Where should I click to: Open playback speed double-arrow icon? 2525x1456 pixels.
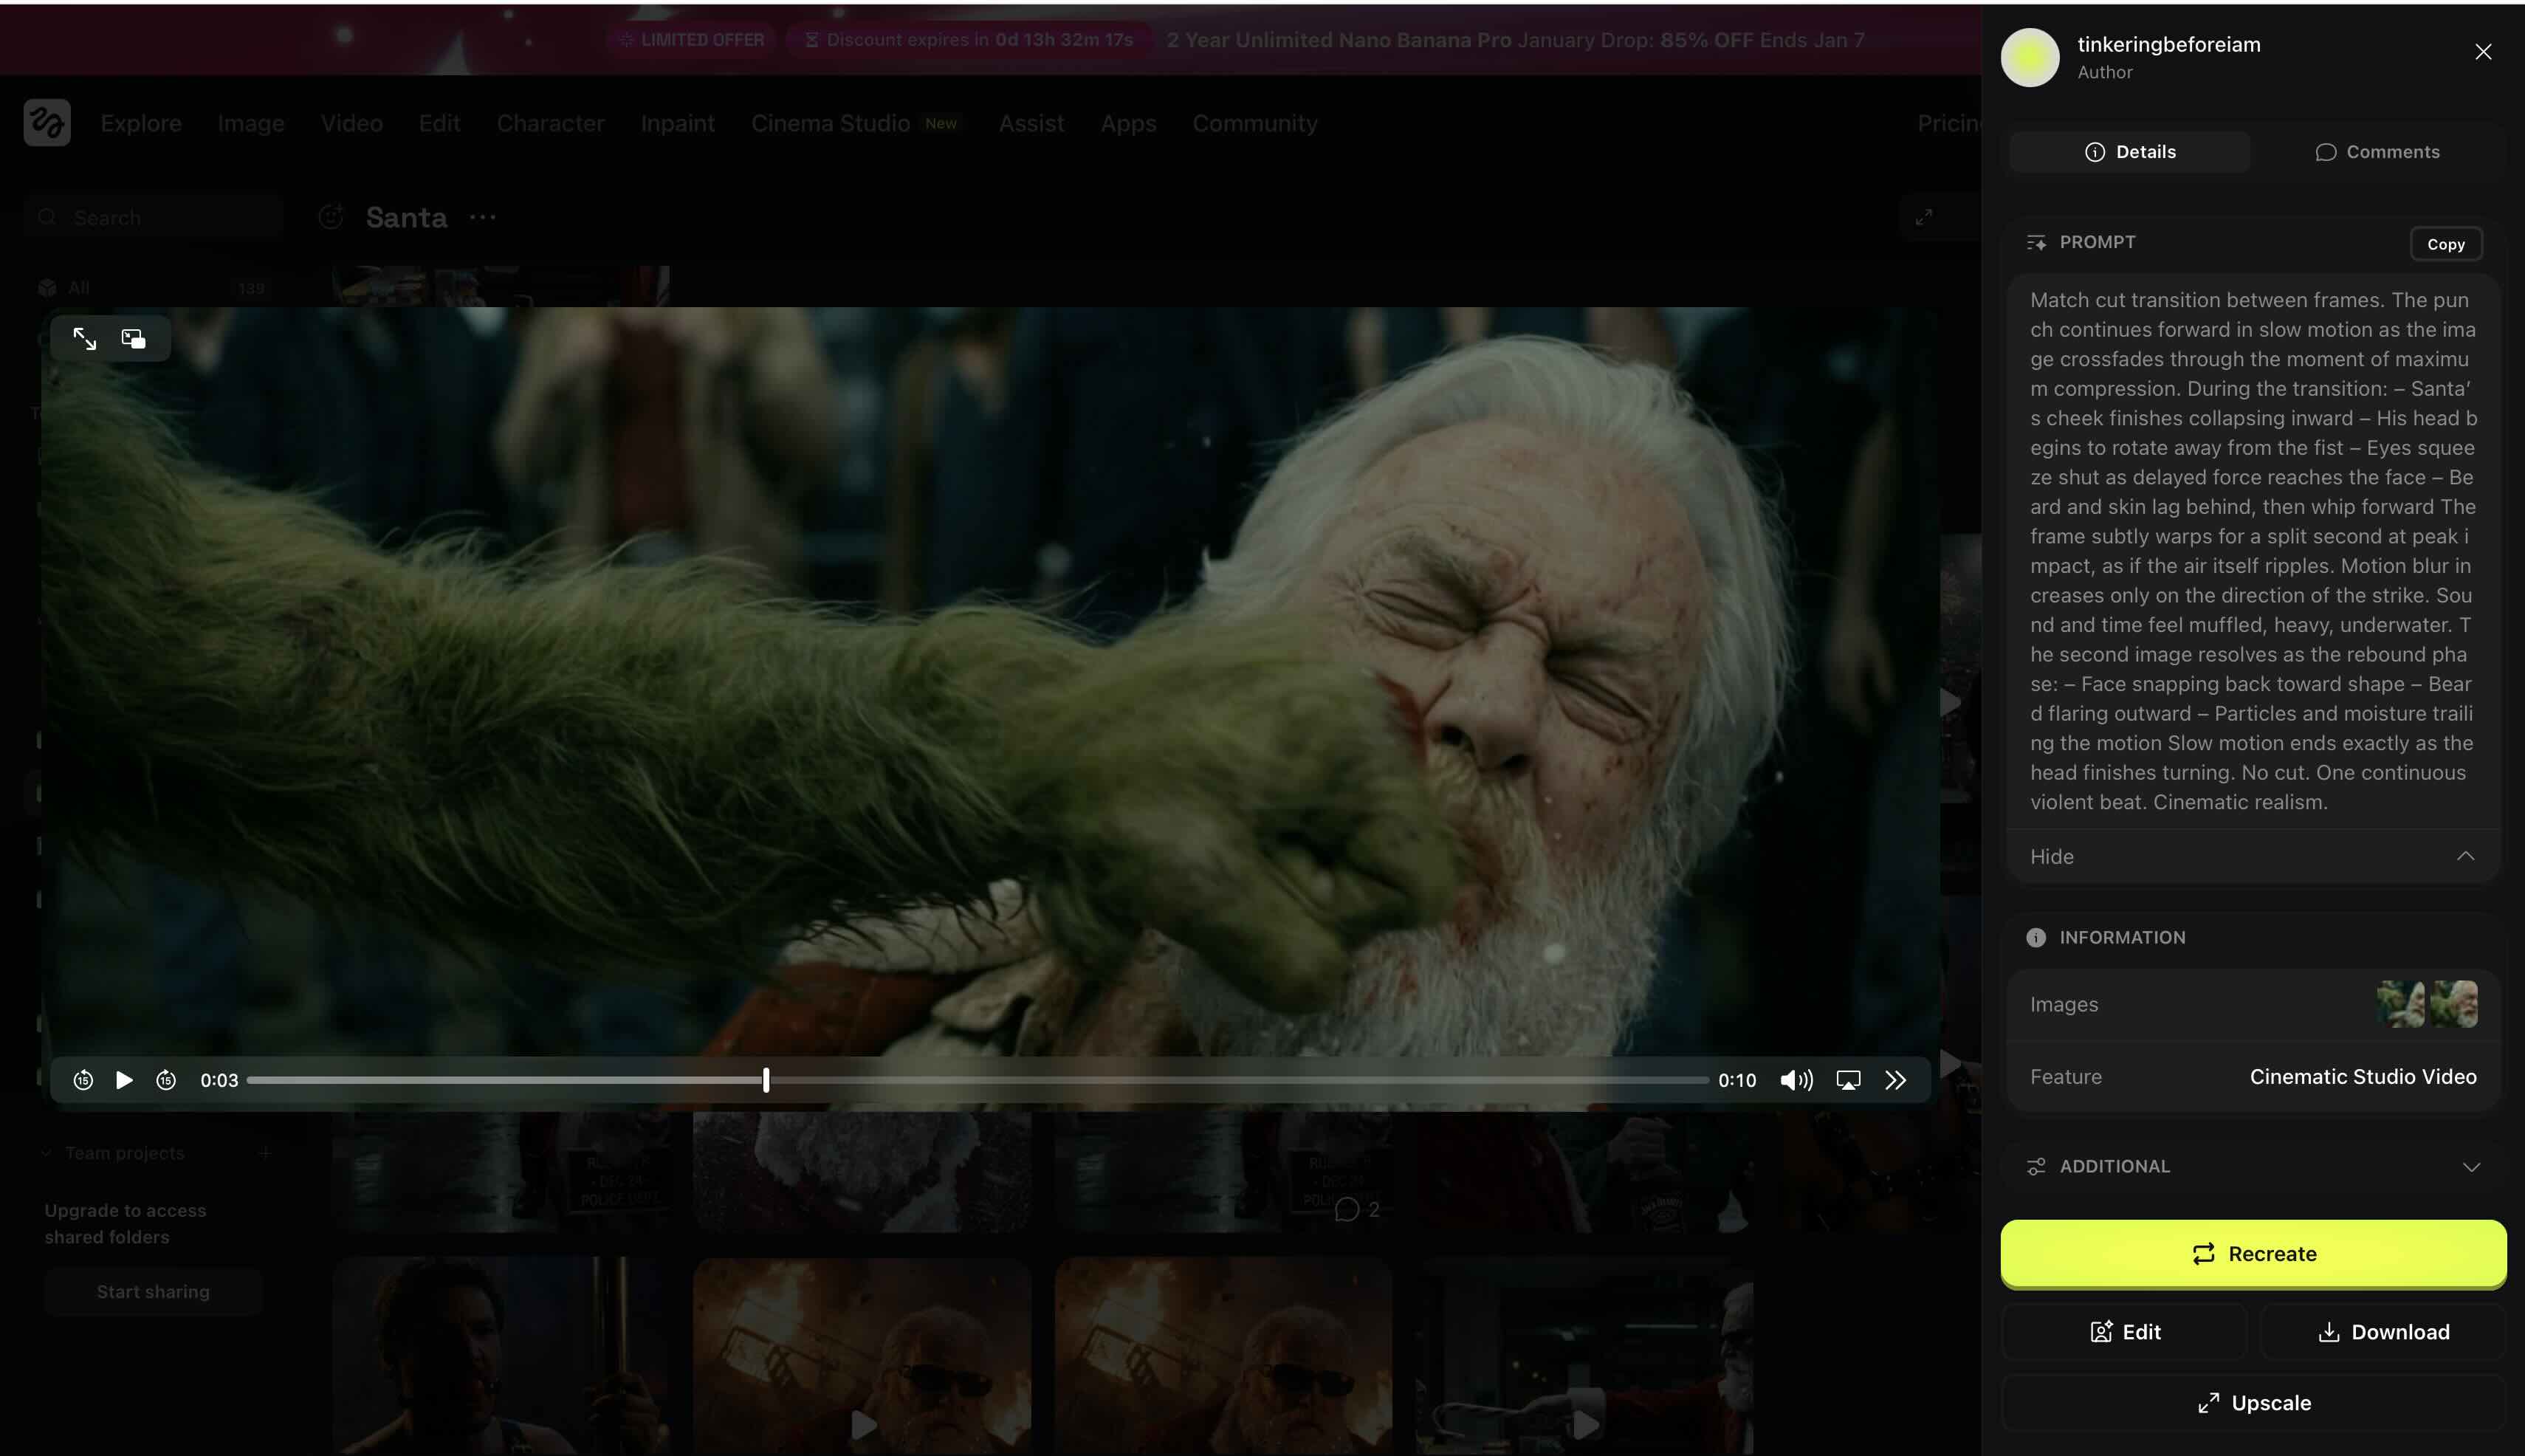1895,1080
